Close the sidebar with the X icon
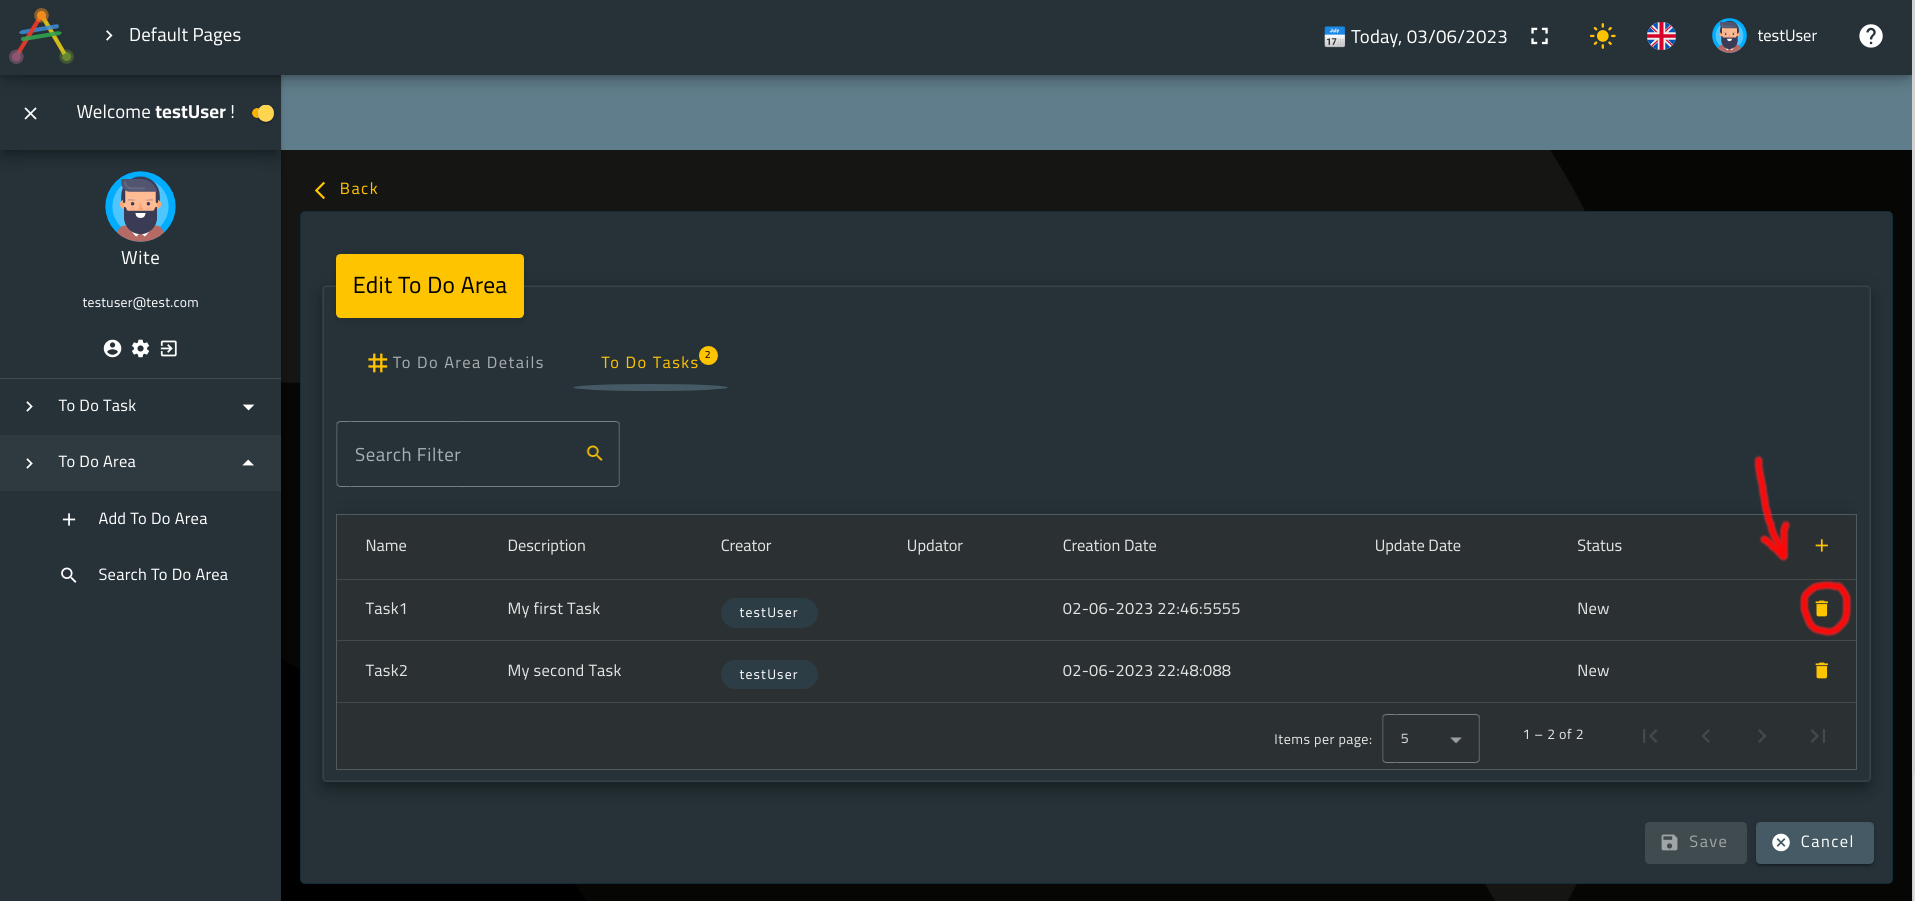The height and width of the screenshot is (901, 1915). click(31, 113)
